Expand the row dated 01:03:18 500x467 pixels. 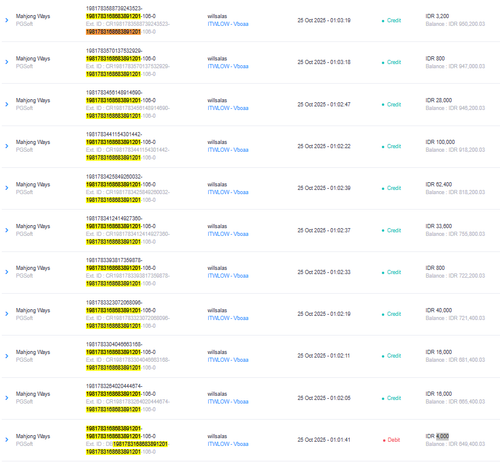(x=7, y=62)
